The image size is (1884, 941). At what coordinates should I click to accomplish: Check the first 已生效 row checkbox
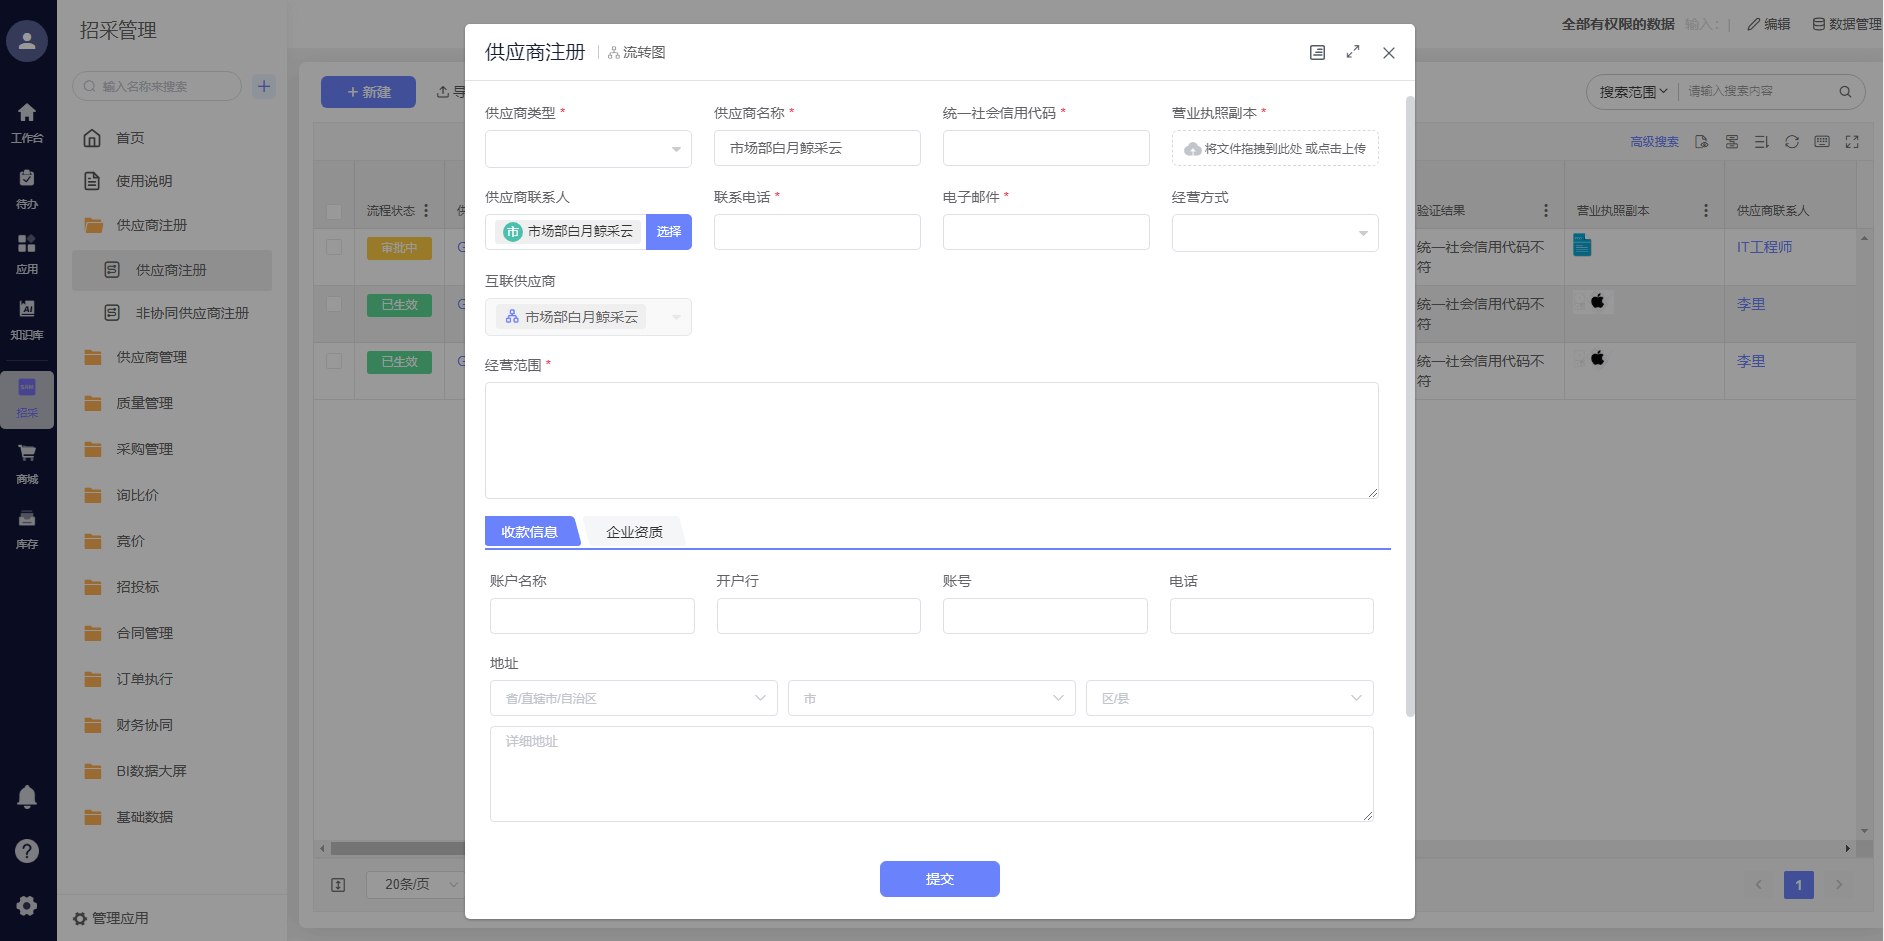[334, 304]
